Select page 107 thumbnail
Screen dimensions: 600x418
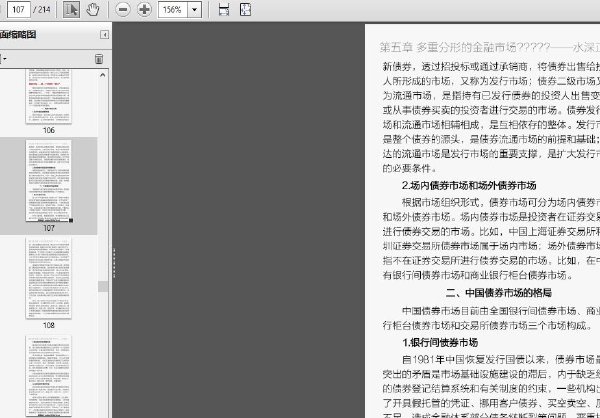click(49, 180)
